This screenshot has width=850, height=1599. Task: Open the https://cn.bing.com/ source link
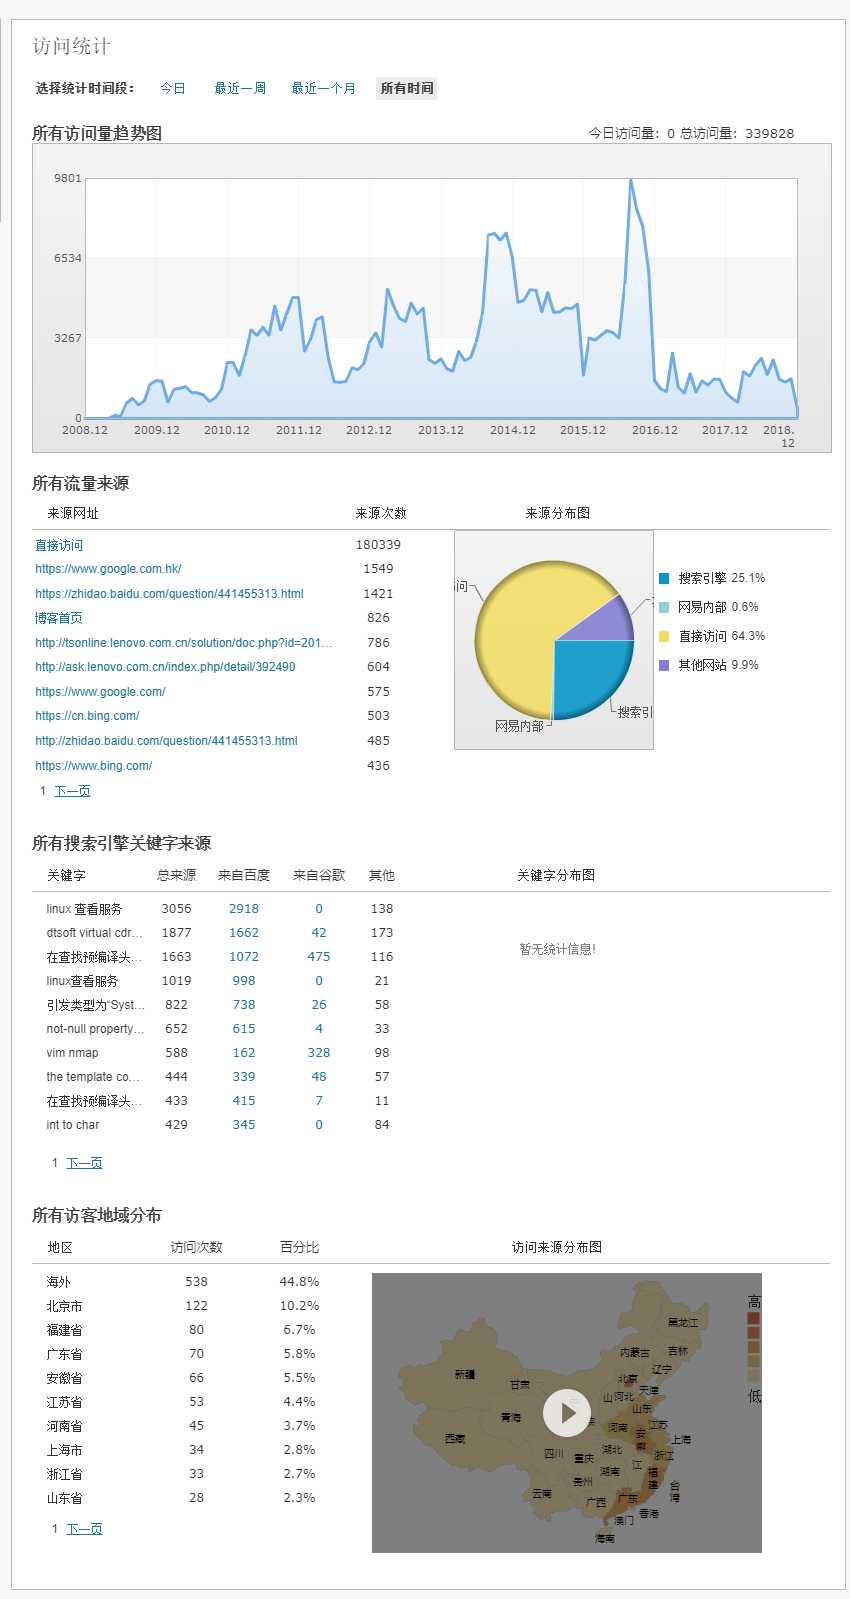click(x=87, y=716)
